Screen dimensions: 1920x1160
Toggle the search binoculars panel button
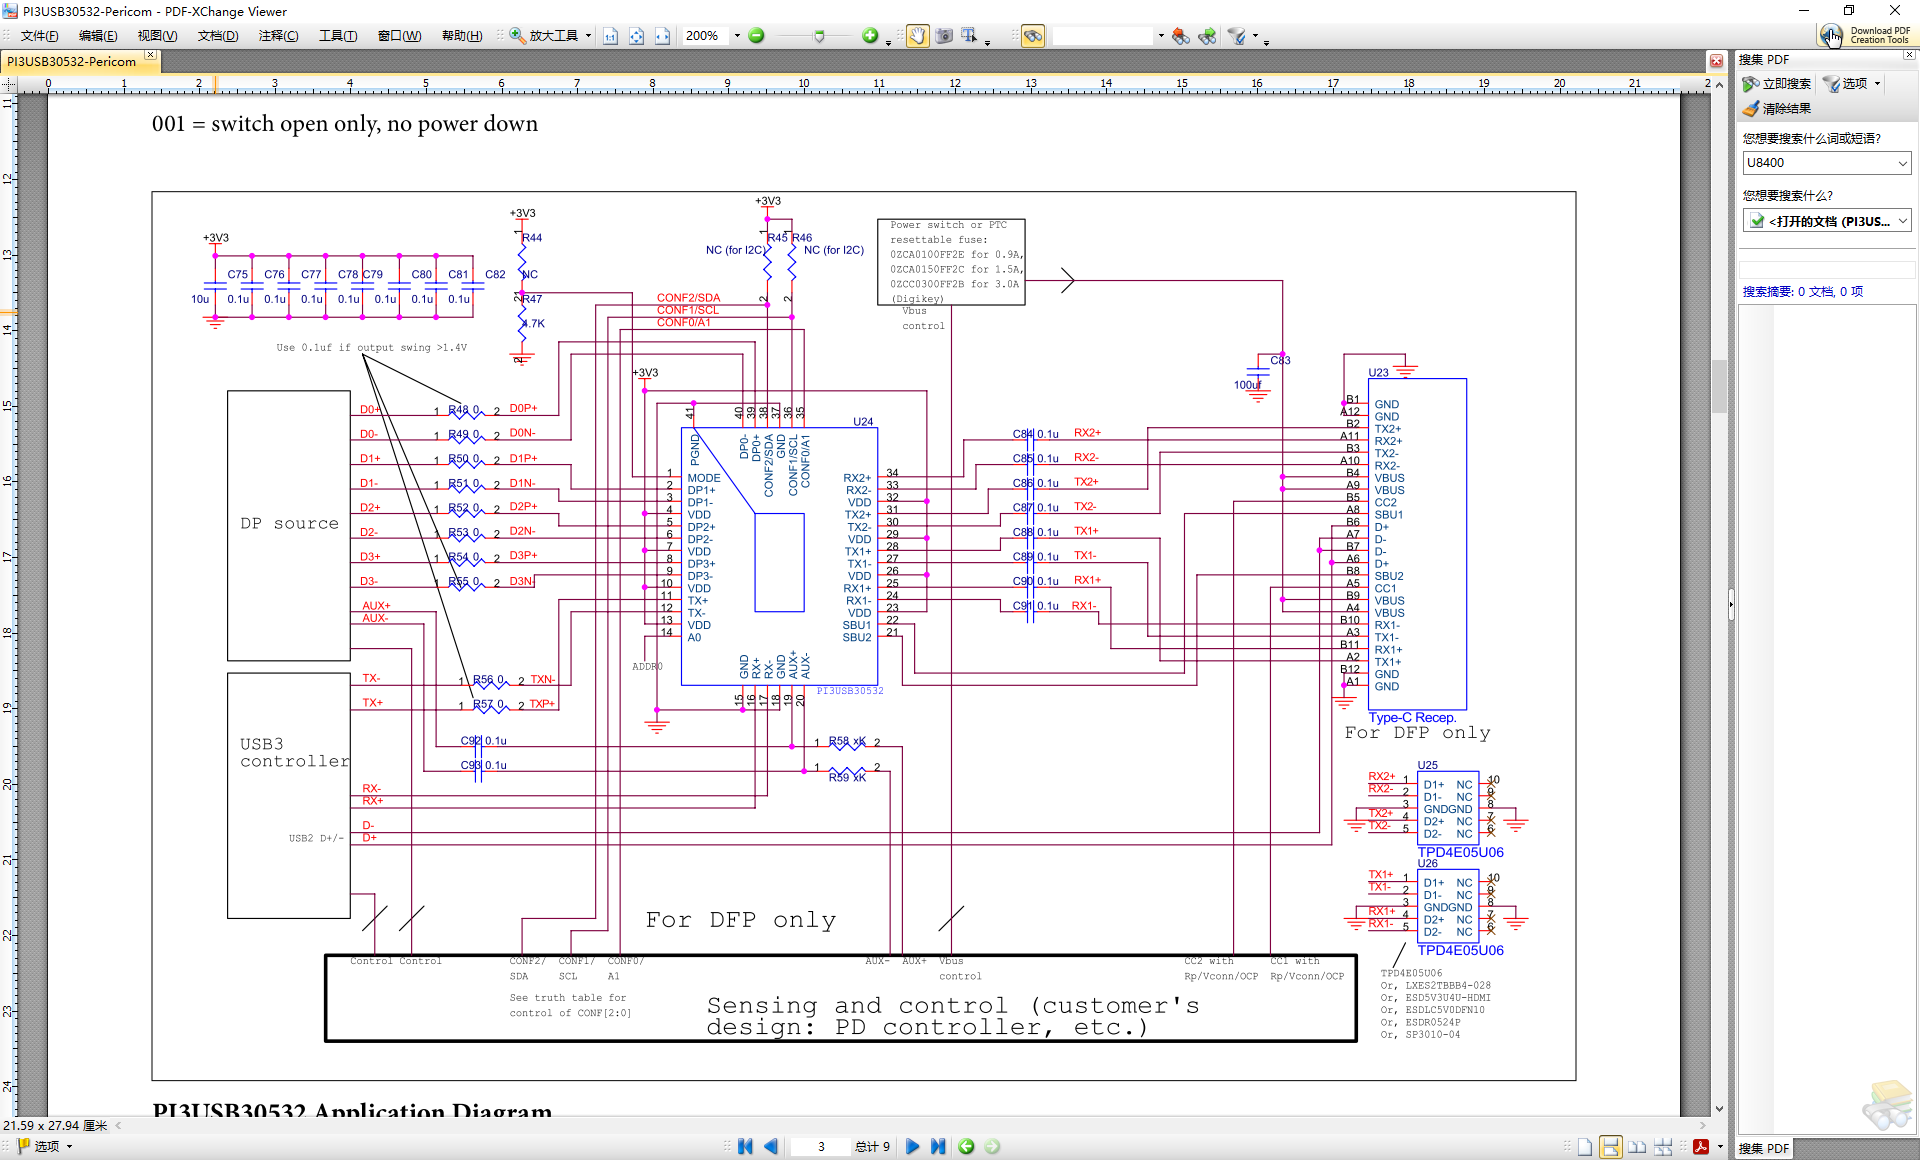click(1033, 36)
